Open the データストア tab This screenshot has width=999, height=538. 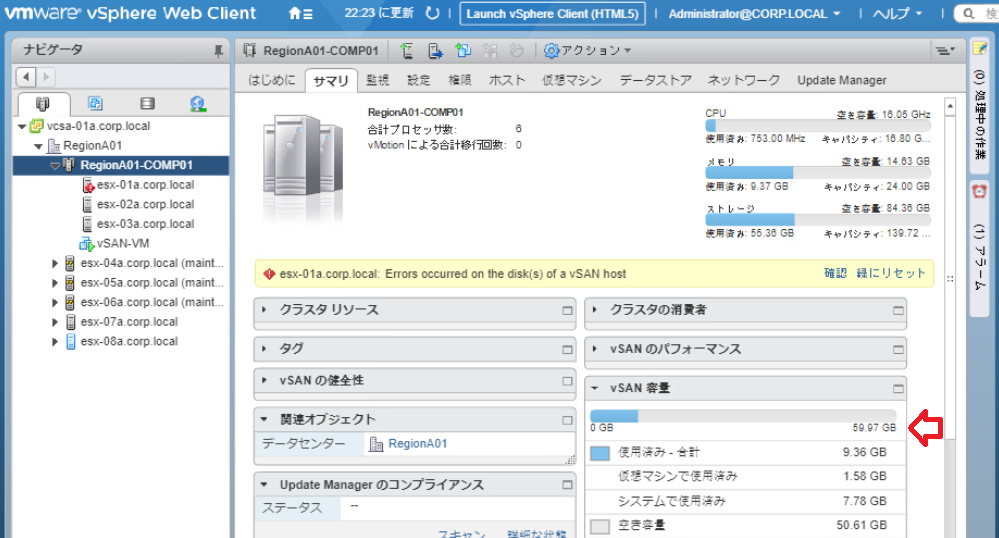656,80
